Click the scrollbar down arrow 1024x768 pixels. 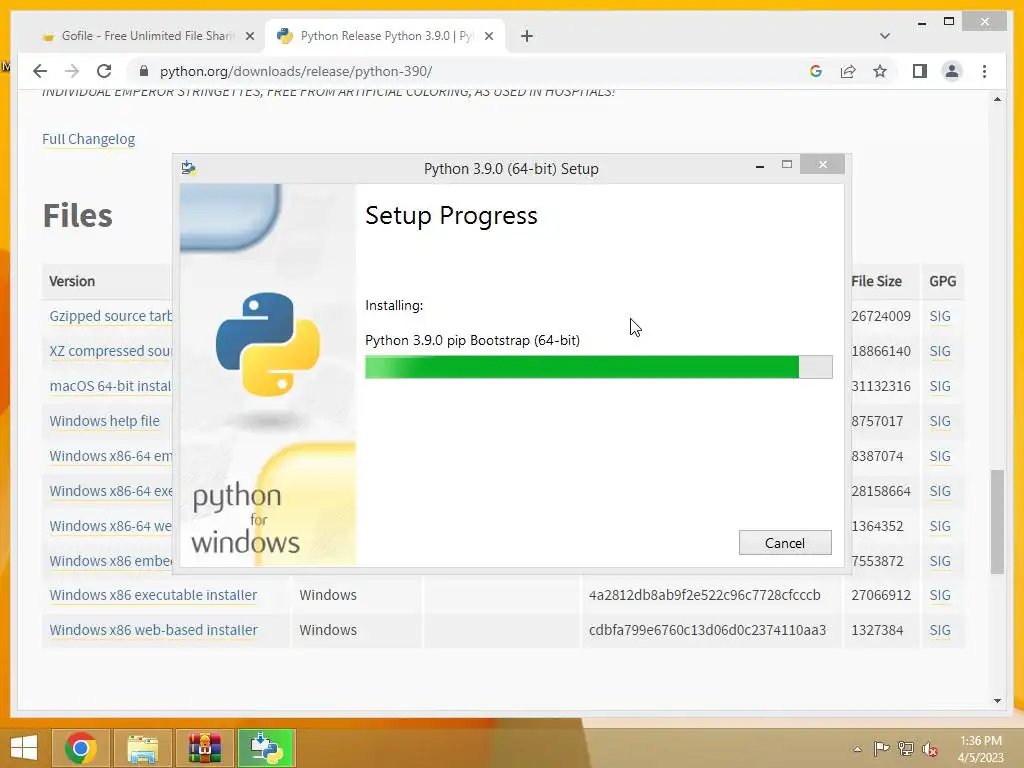997,701
